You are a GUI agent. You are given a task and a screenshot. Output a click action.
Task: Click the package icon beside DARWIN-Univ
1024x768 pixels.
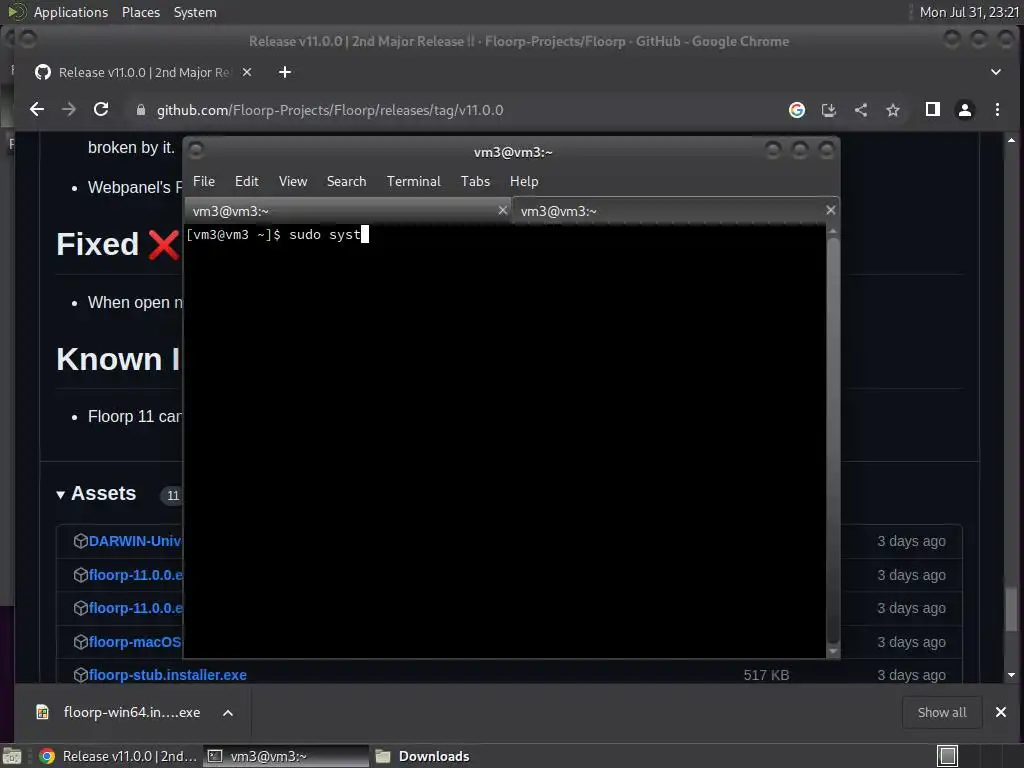[x=80, y=541]
